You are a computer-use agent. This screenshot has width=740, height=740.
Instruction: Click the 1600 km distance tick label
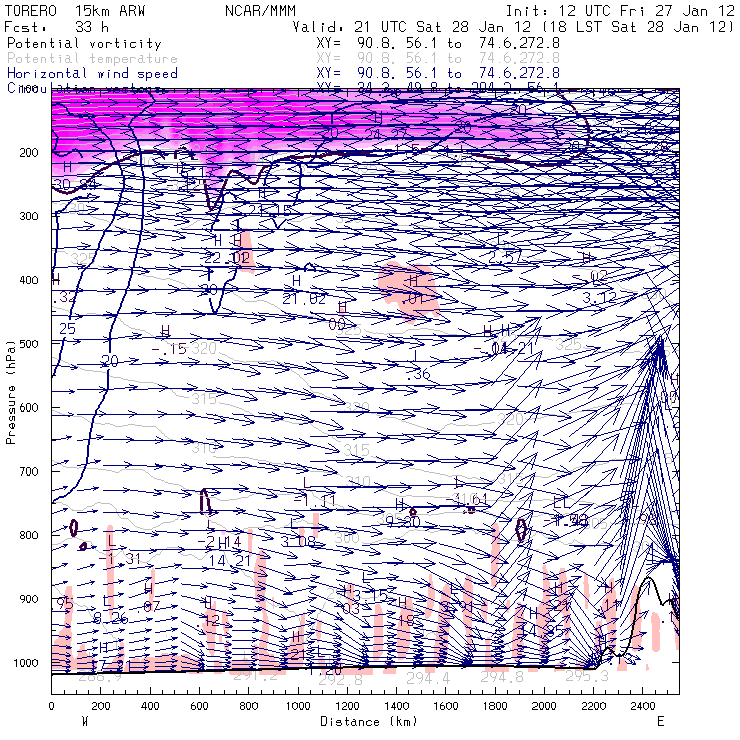446,706
